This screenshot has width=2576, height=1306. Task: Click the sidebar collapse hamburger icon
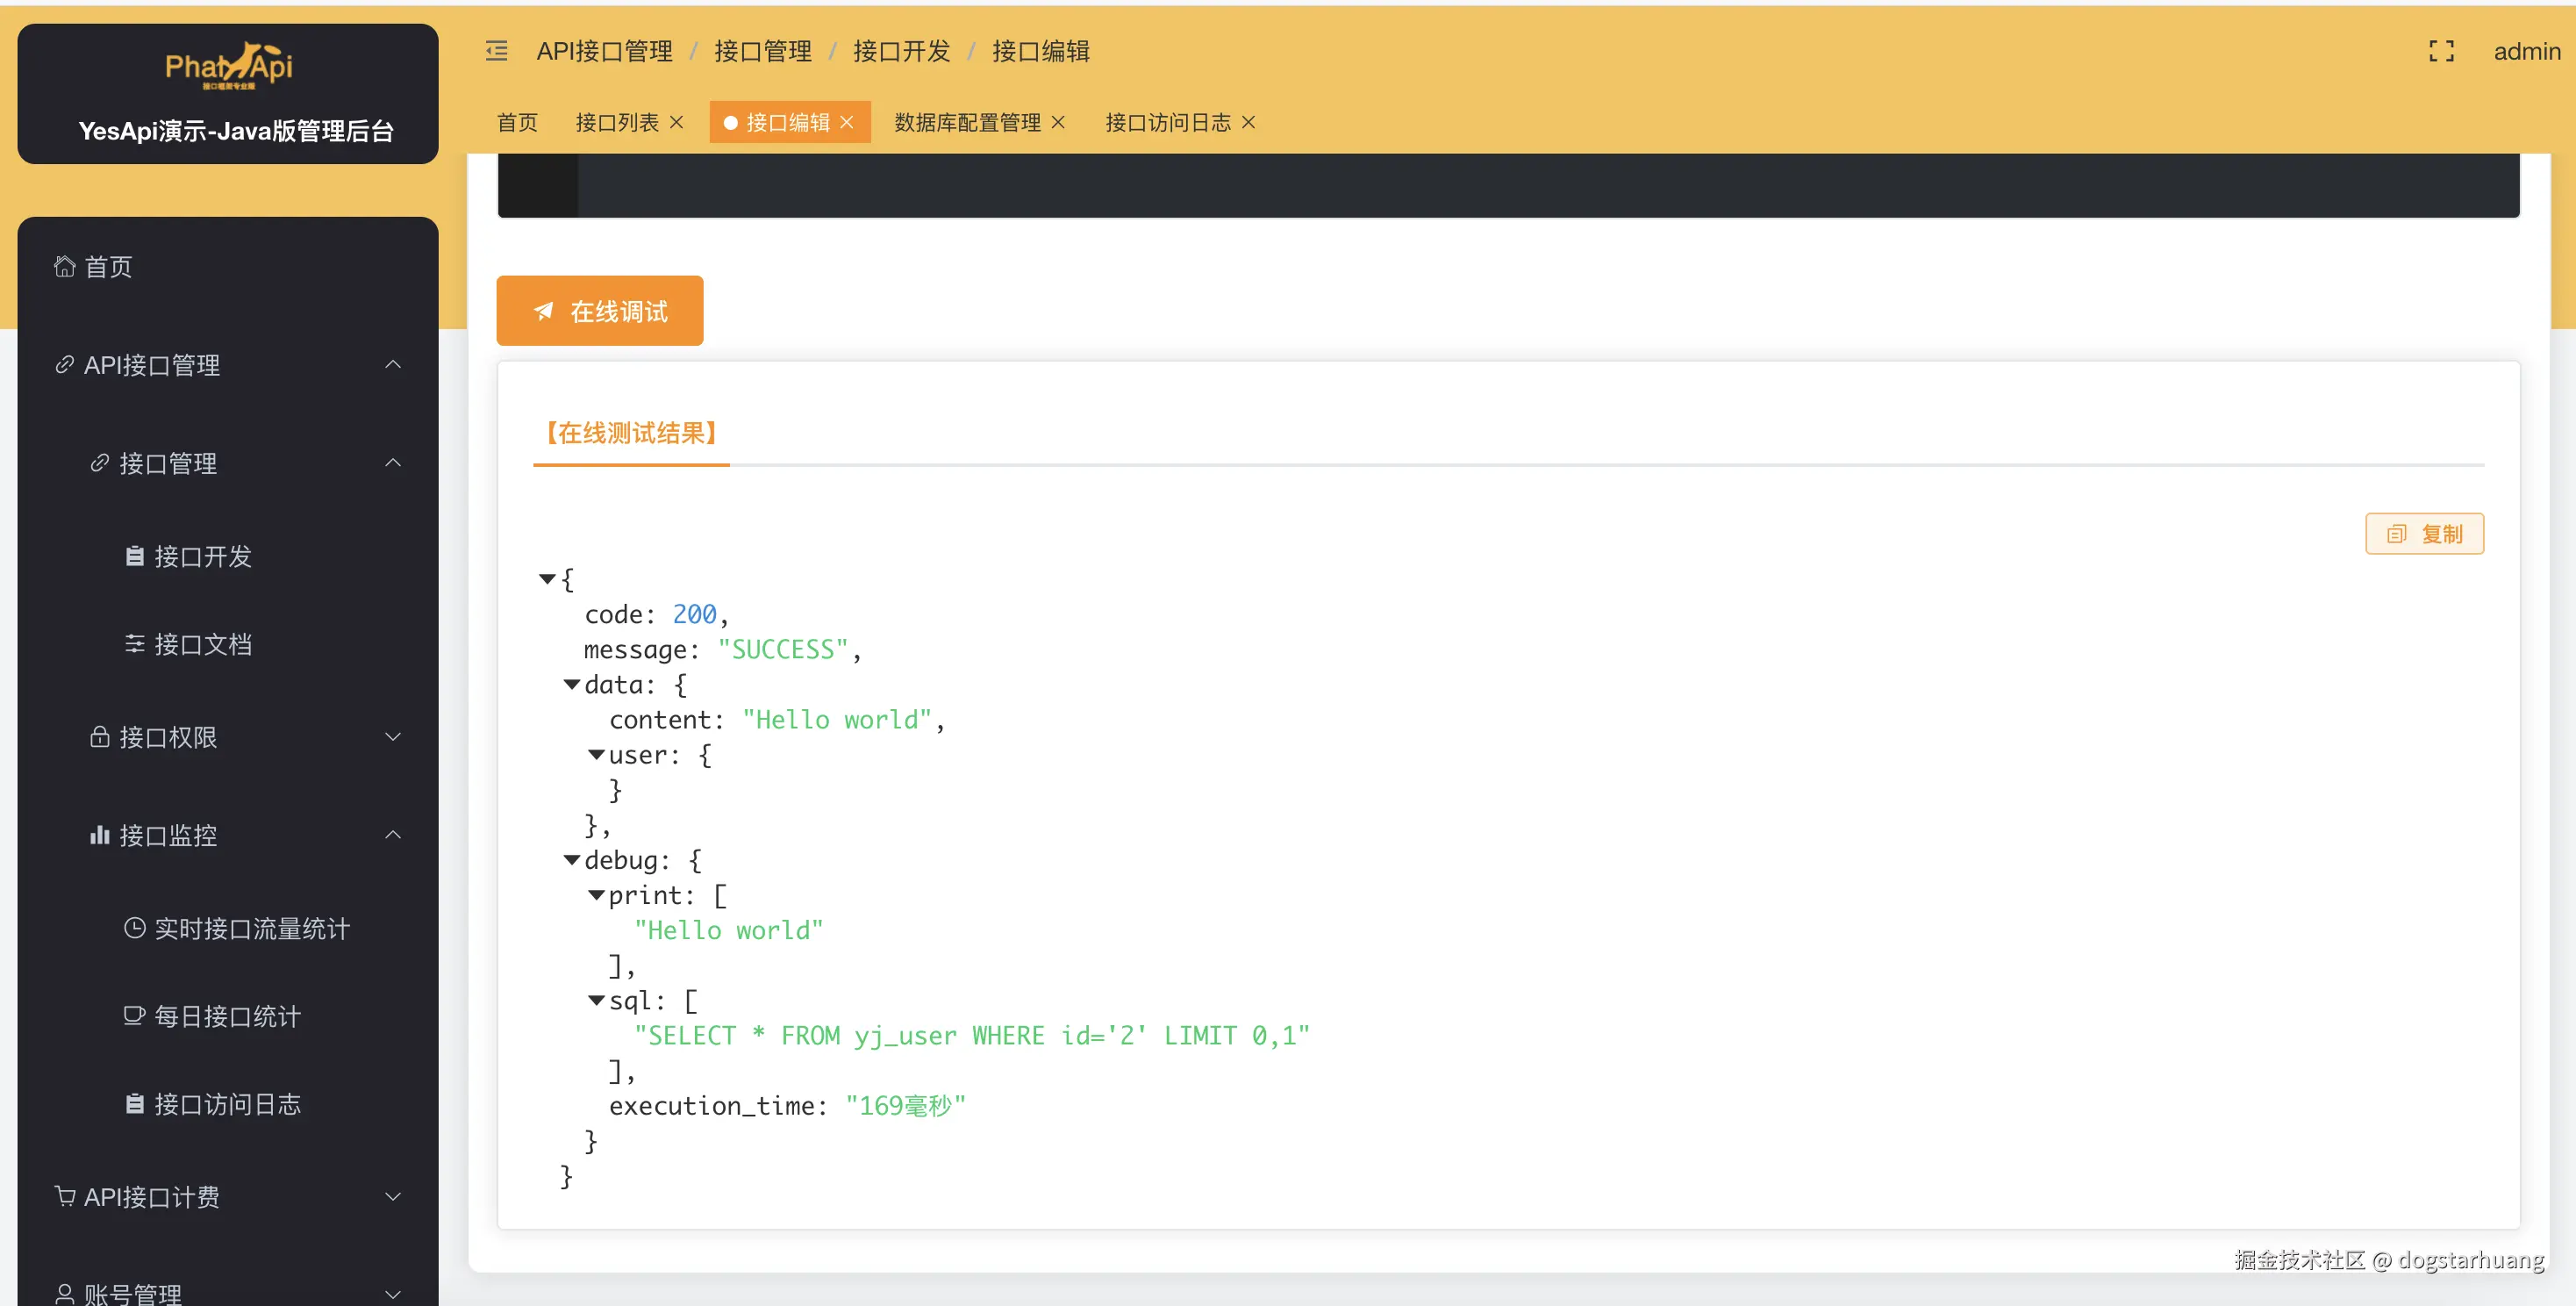[x=497, y=51]
